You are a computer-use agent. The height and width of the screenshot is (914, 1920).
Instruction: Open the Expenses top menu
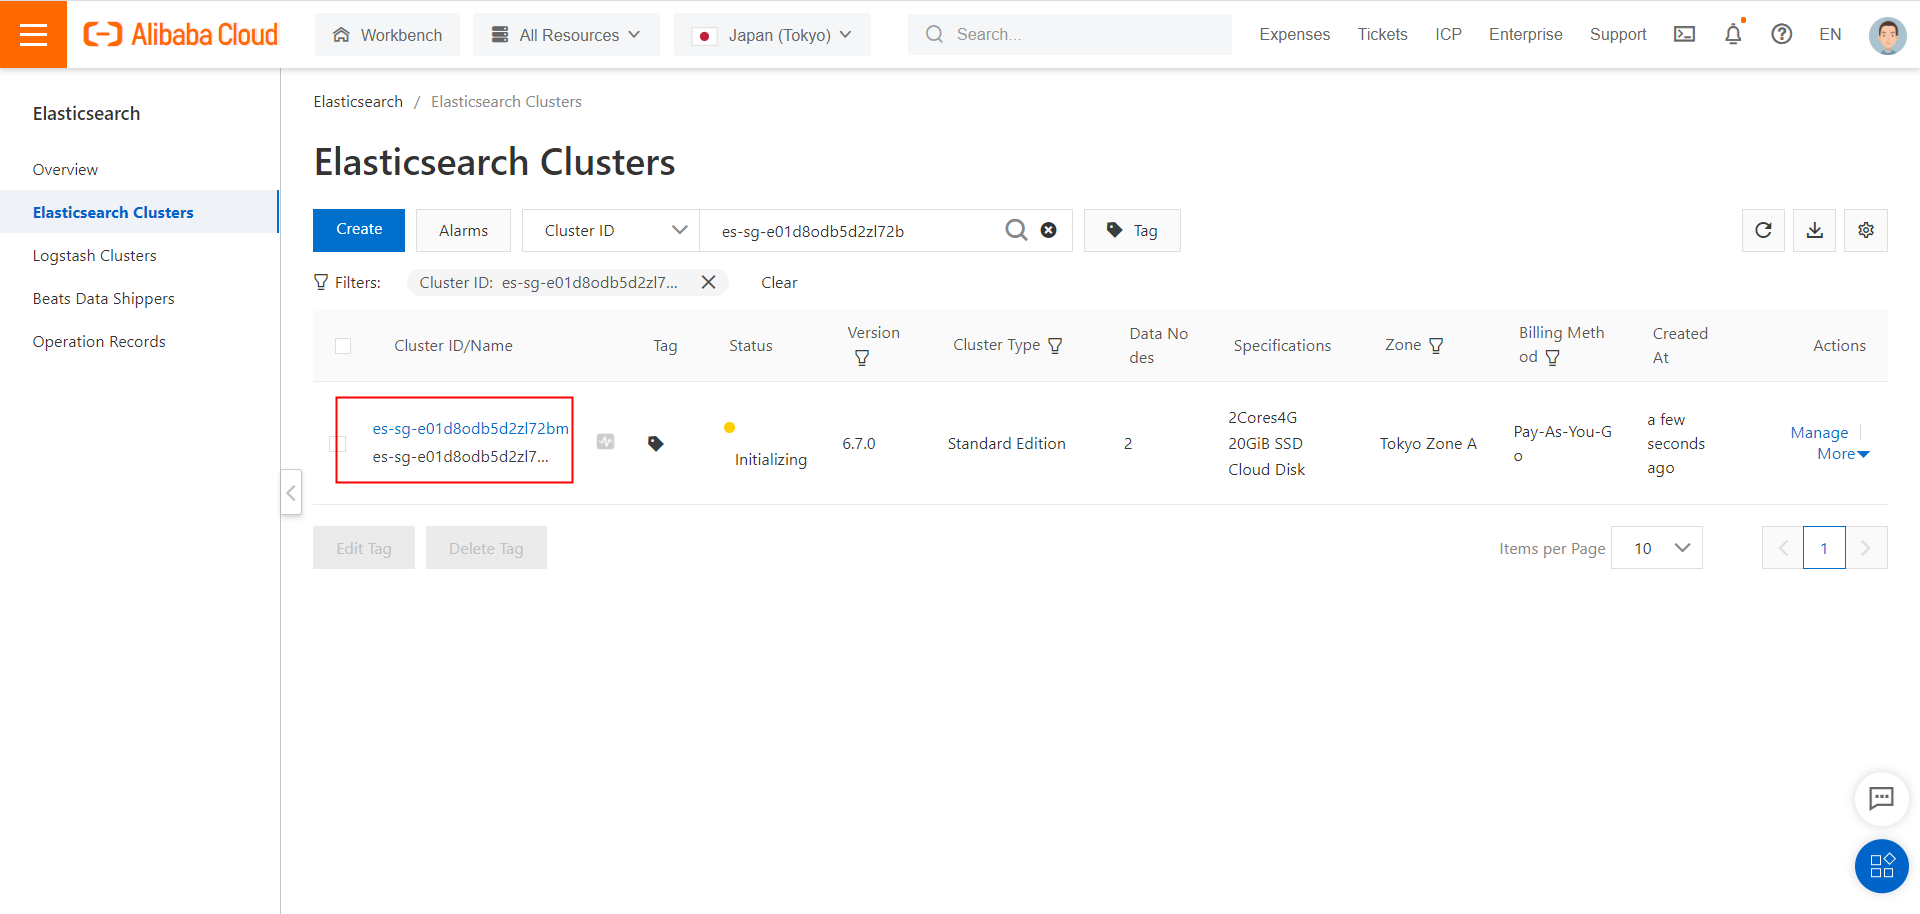coord(1294,34)
